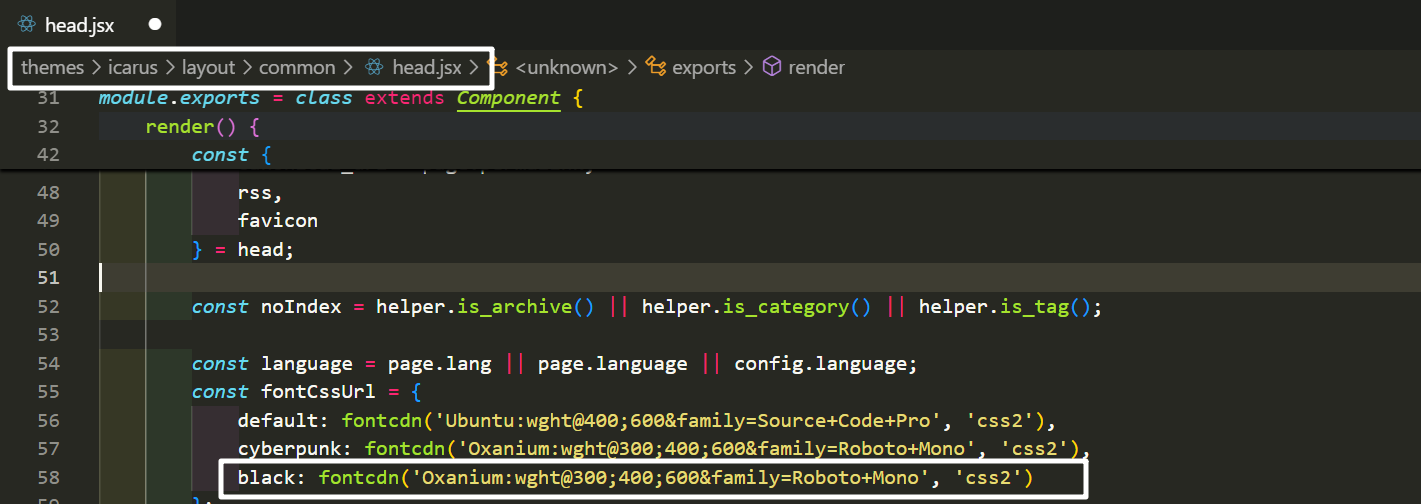Open the 'themes' breadcrumb segment
1421x504 pixels.
[53, 68]
